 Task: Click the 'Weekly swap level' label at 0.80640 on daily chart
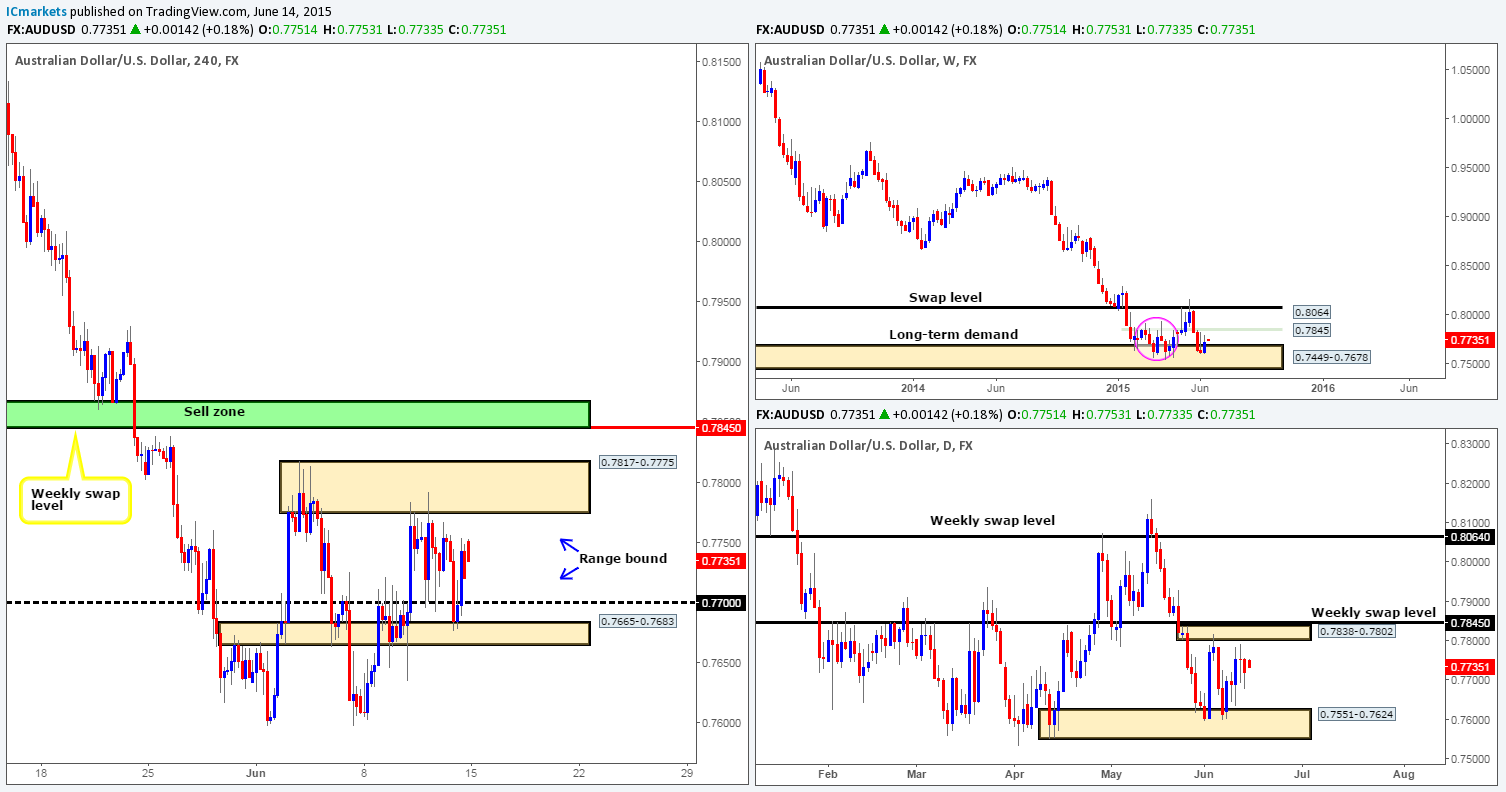[x=992, y=520]
